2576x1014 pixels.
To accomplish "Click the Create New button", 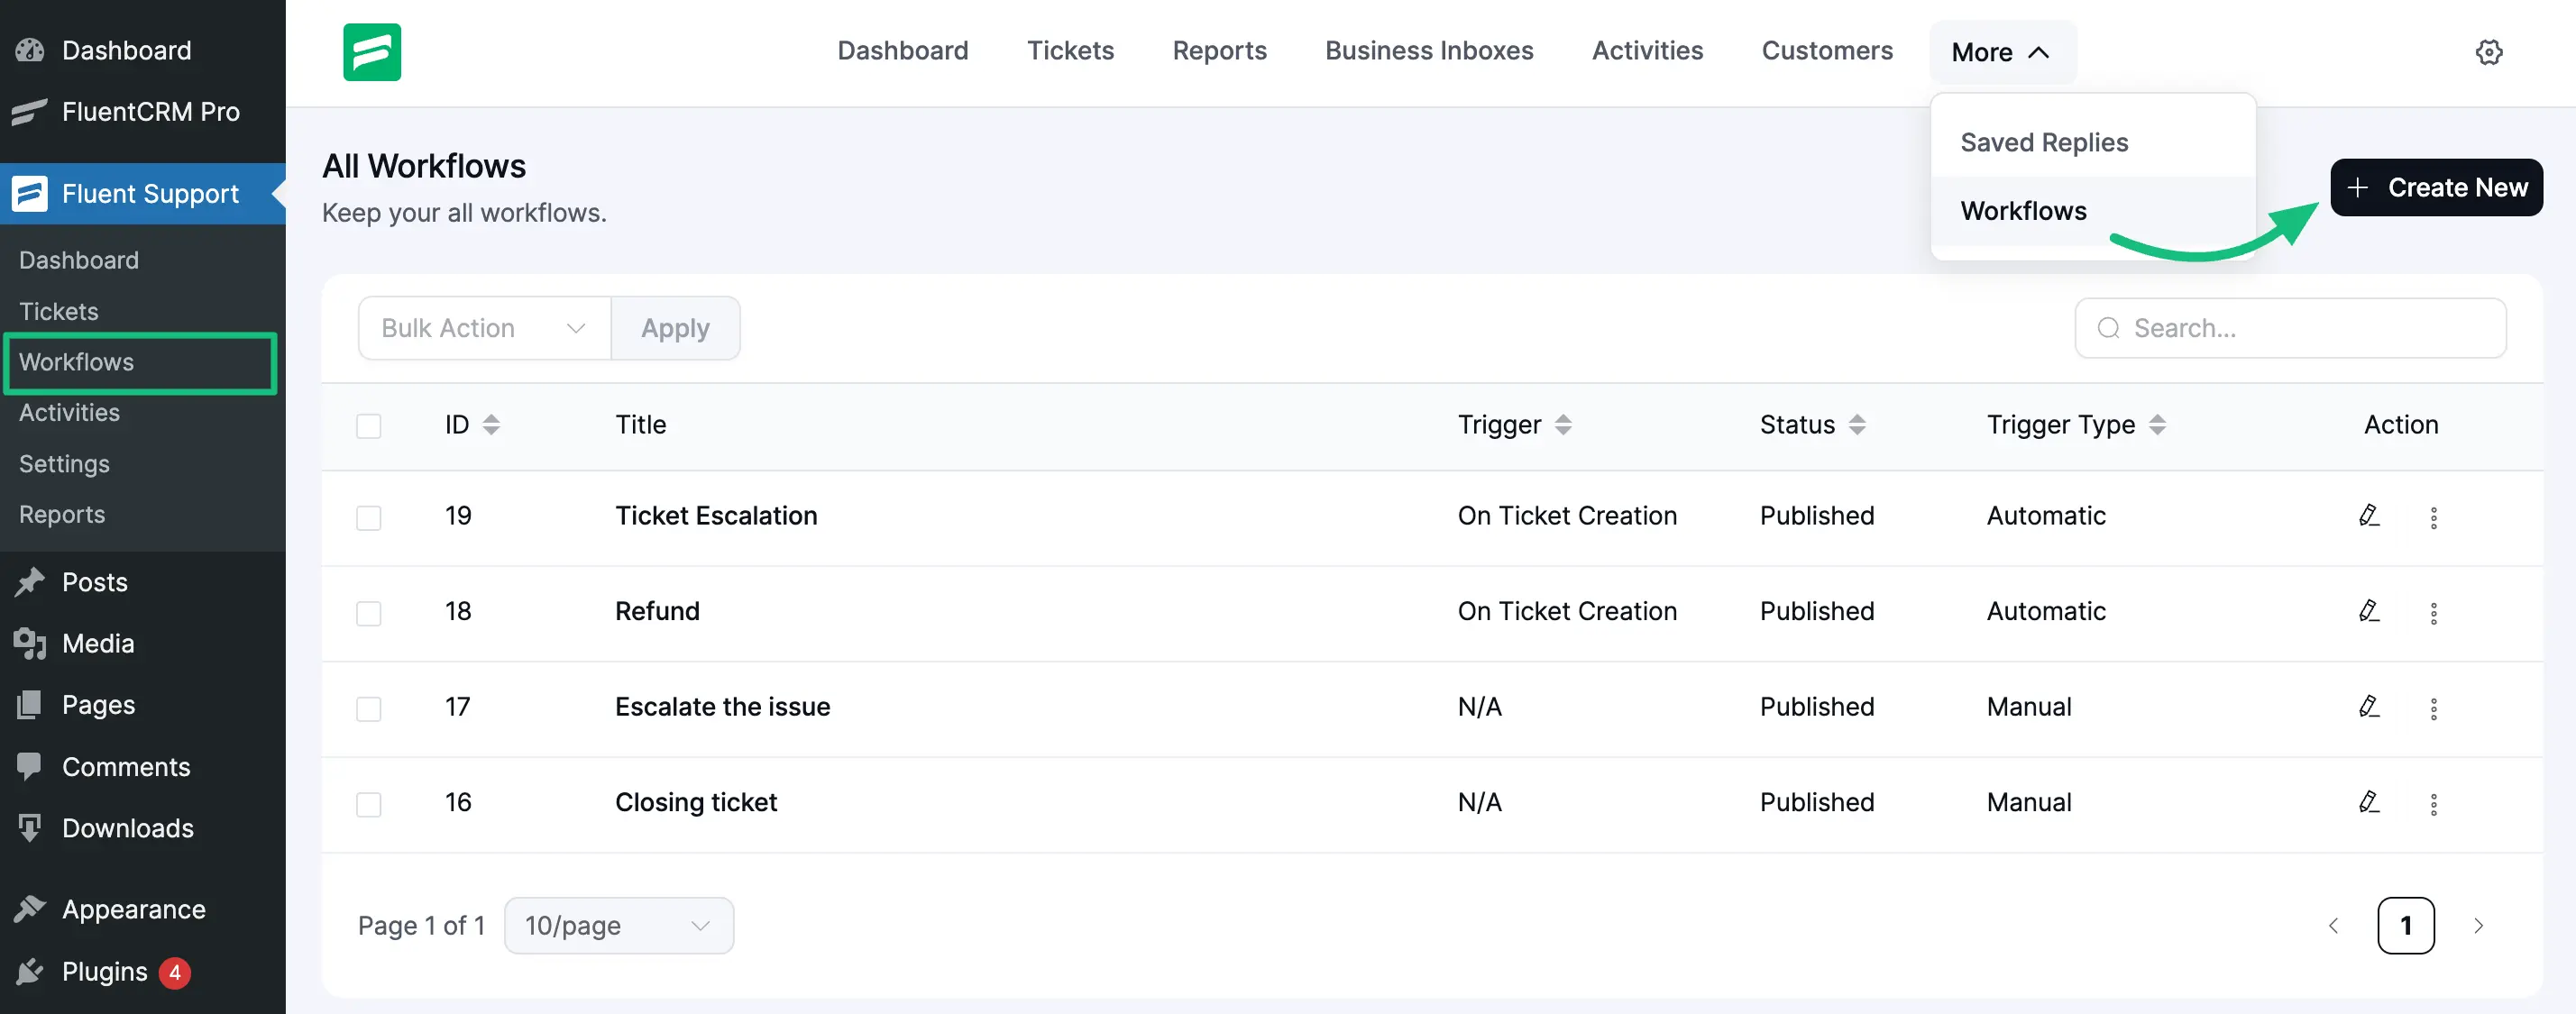I will pos(2435,187).
